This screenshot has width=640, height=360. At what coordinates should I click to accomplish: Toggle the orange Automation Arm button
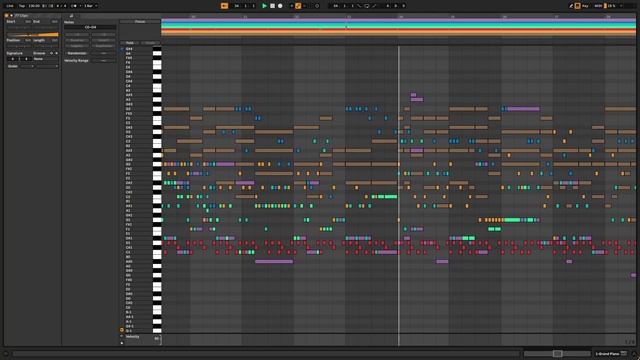coord(298,6)
